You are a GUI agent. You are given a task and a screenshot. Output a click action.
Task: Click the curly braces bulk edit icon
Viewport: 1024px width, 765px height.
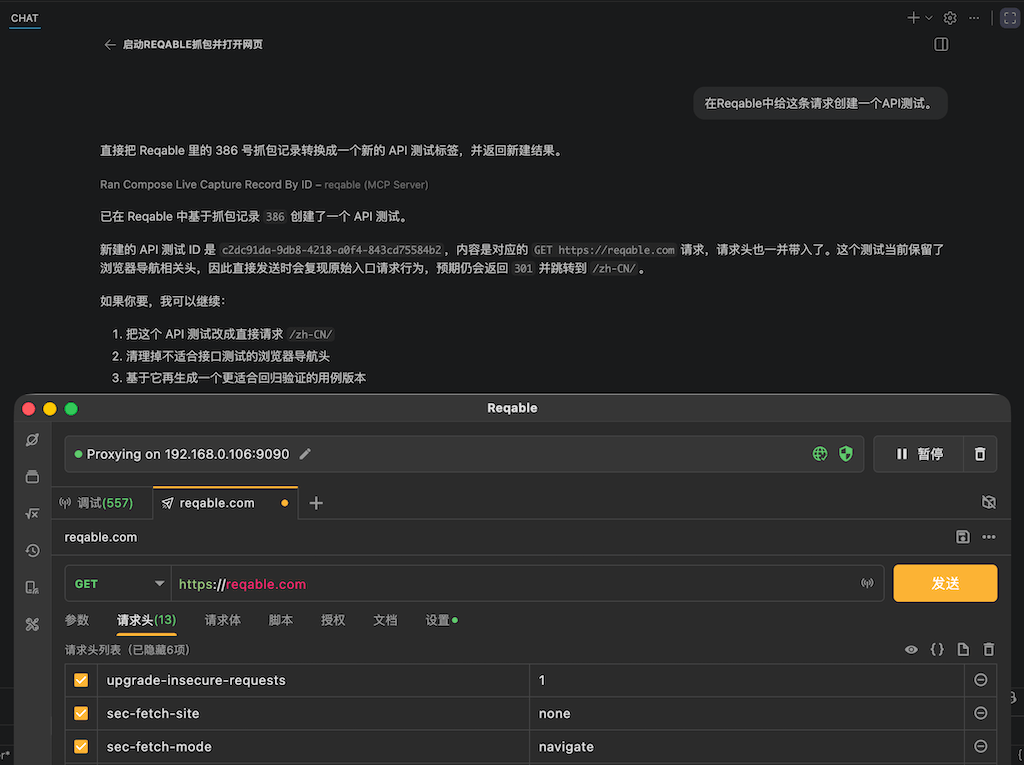pos(937,649)
